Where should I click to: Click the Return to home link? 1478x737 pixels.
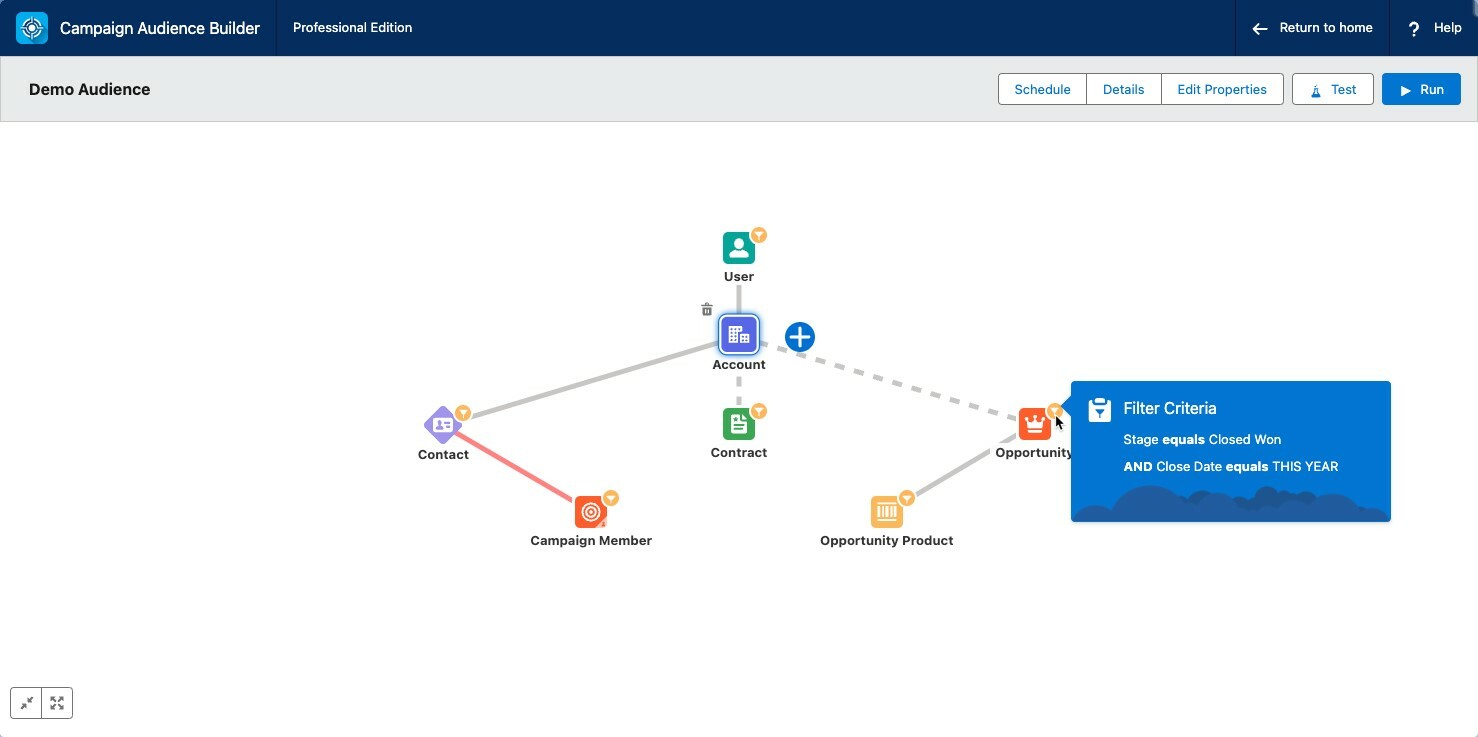tap(1312, 27)
